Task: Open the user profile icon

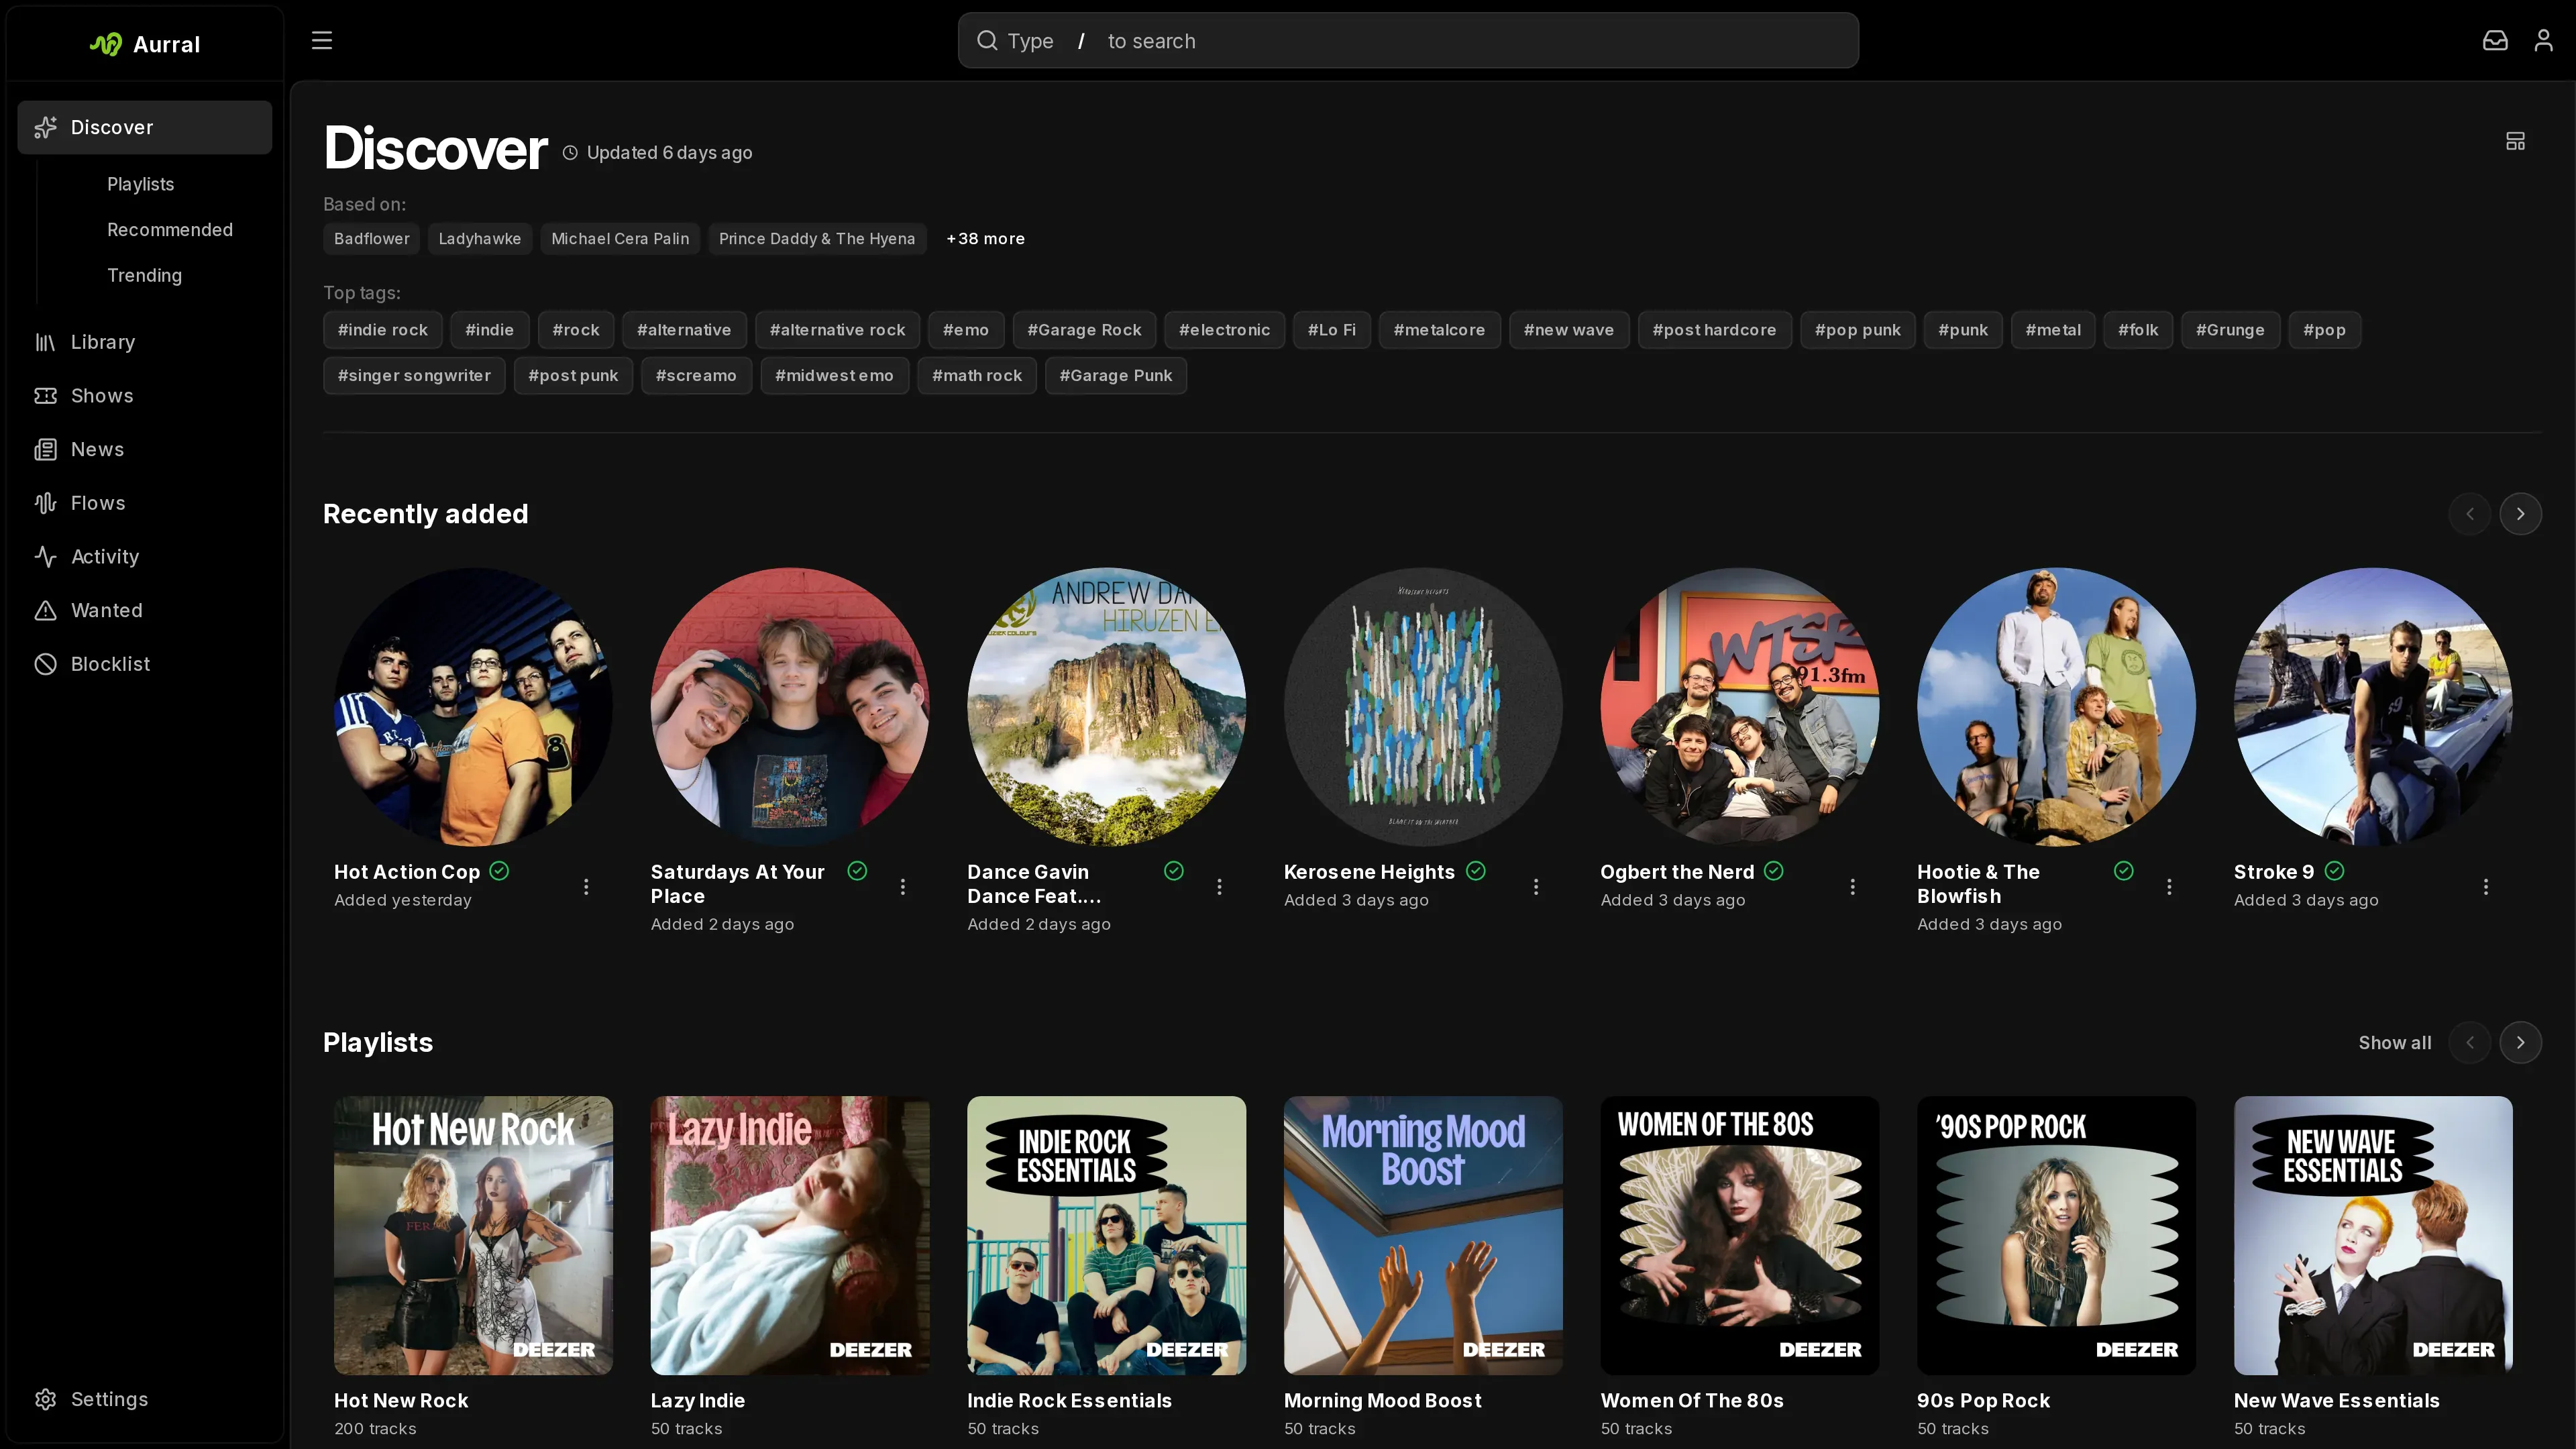Action: (2543, 41)
